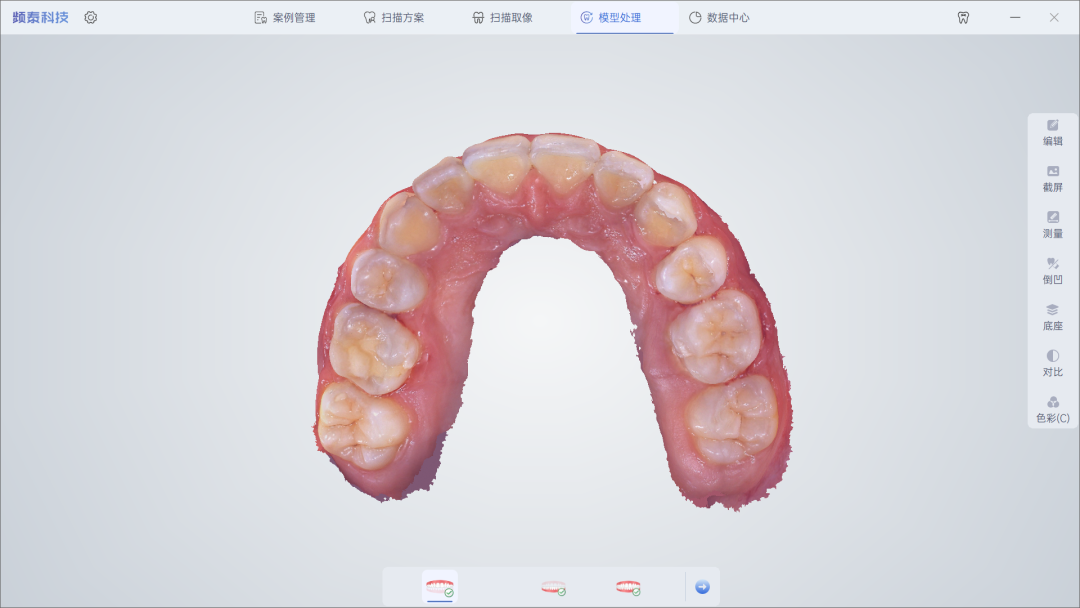Open the 底座 base tool

[x=1052, y=317]
